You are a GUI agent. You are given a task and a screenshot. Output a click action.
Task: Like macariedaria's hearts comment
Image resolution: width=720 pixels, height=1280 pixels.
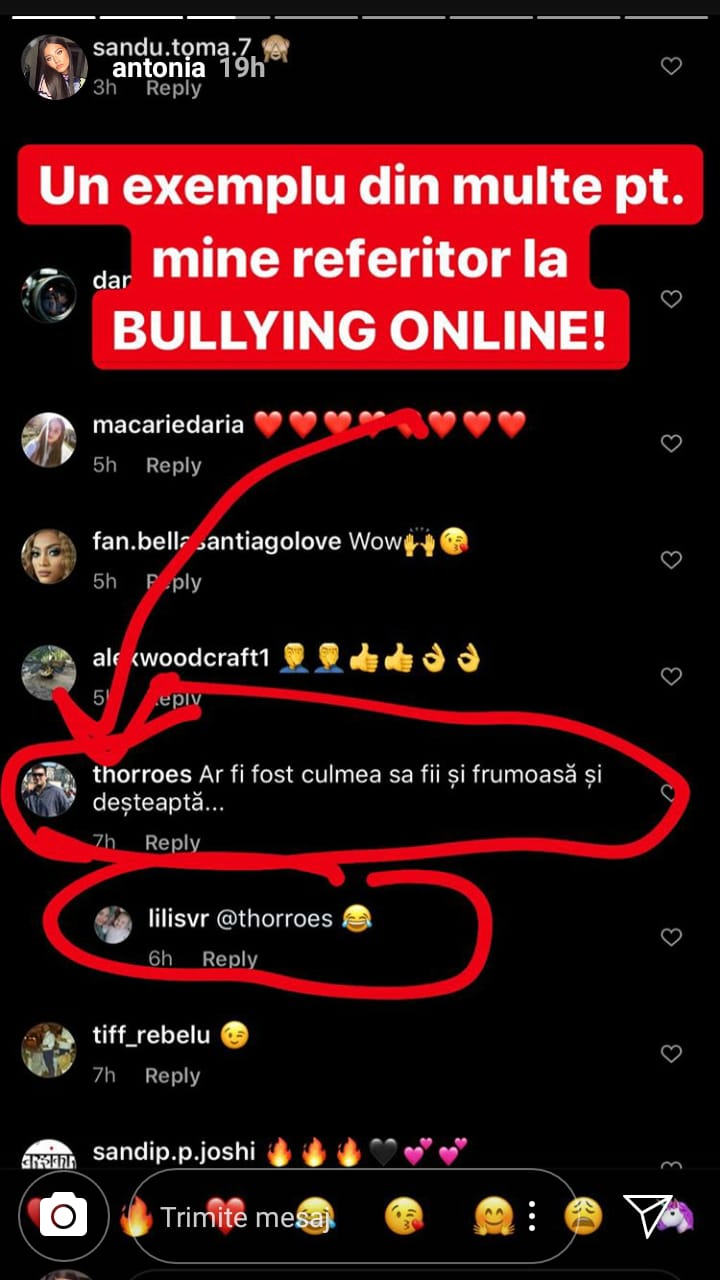[x=671, y=443]
